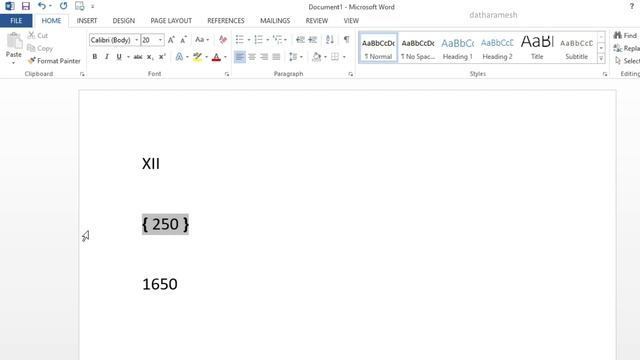Toggle Bold formatting
Screen dimensions: 640x360
(x=95, y=57)
